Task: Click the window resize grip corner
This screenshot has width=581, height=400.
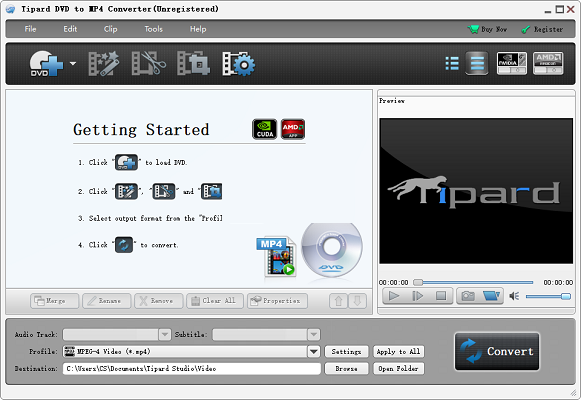Action: [573, 392]
